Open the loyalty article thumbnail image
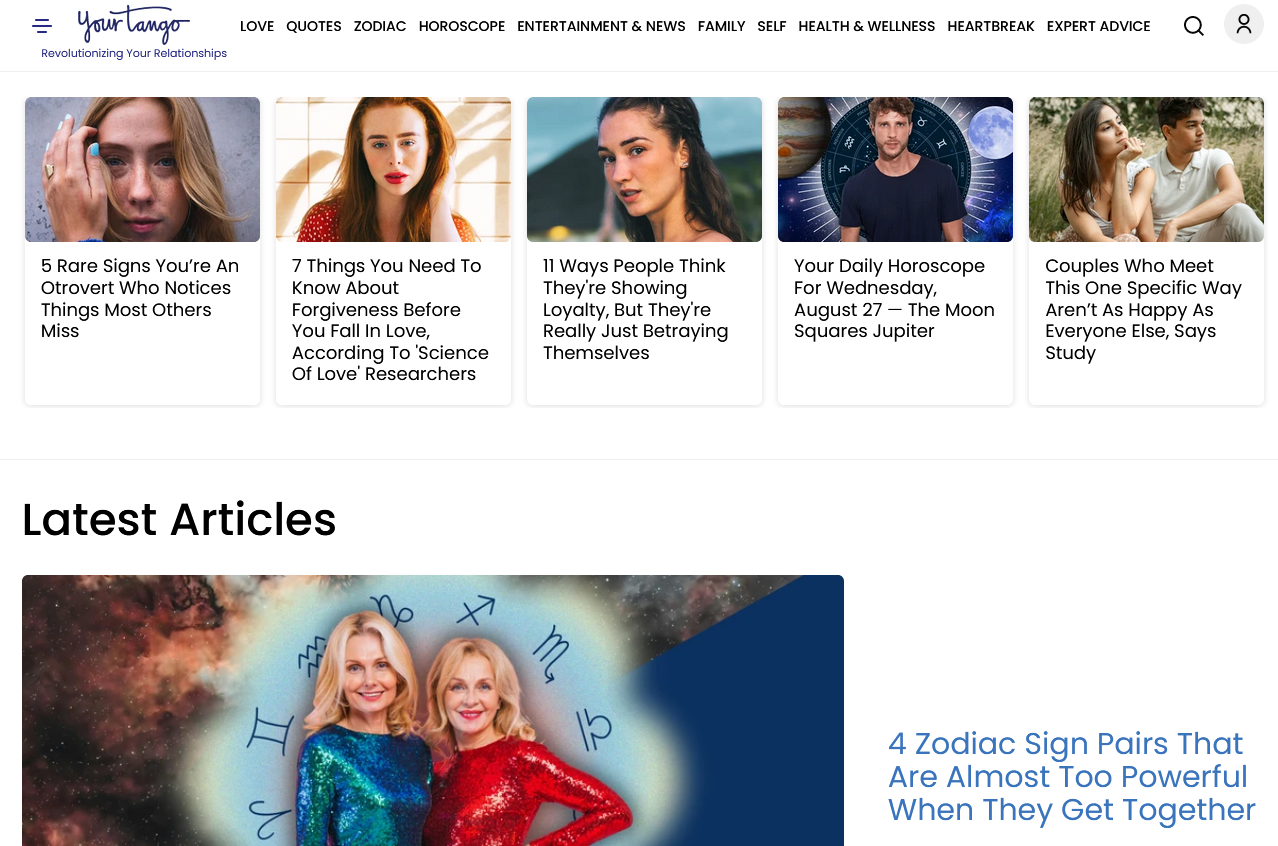 644,169
